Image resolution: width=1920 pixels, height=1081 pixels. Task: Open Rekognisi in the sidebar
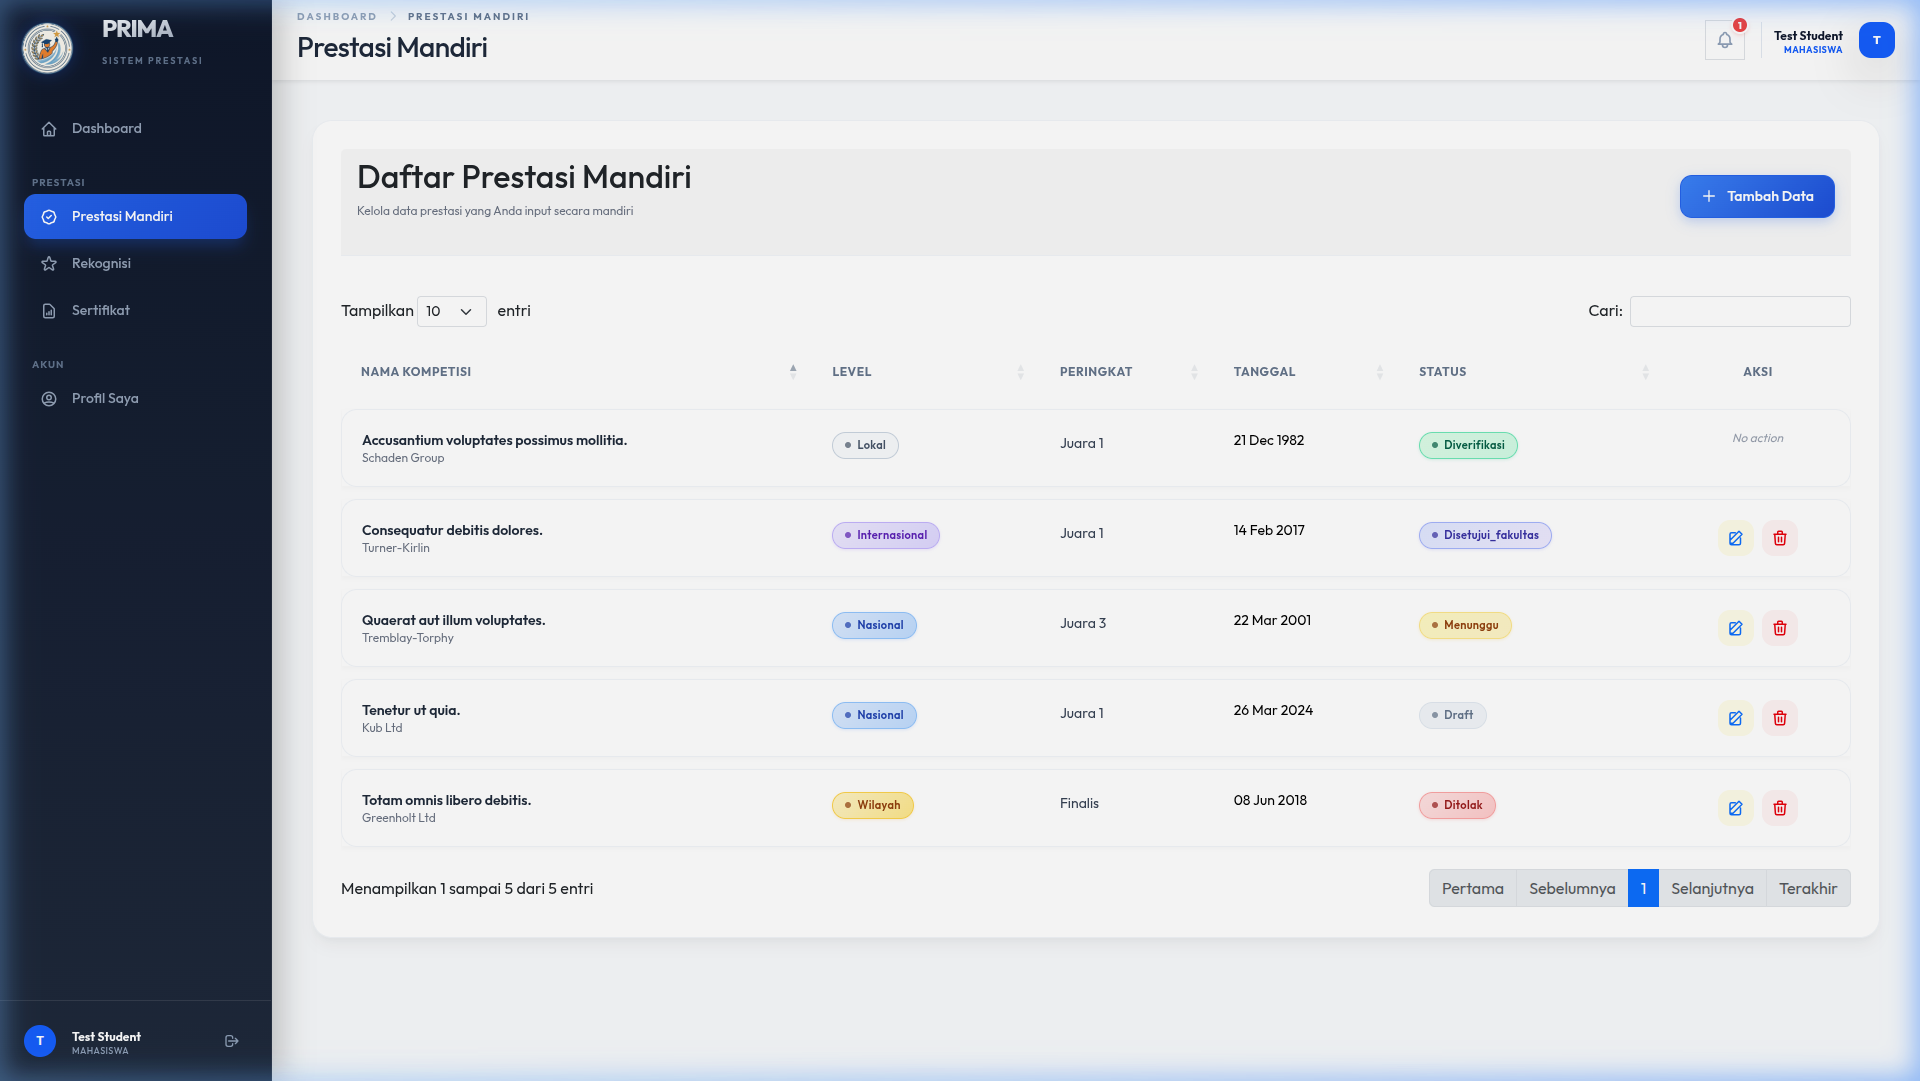click(101, 263)
